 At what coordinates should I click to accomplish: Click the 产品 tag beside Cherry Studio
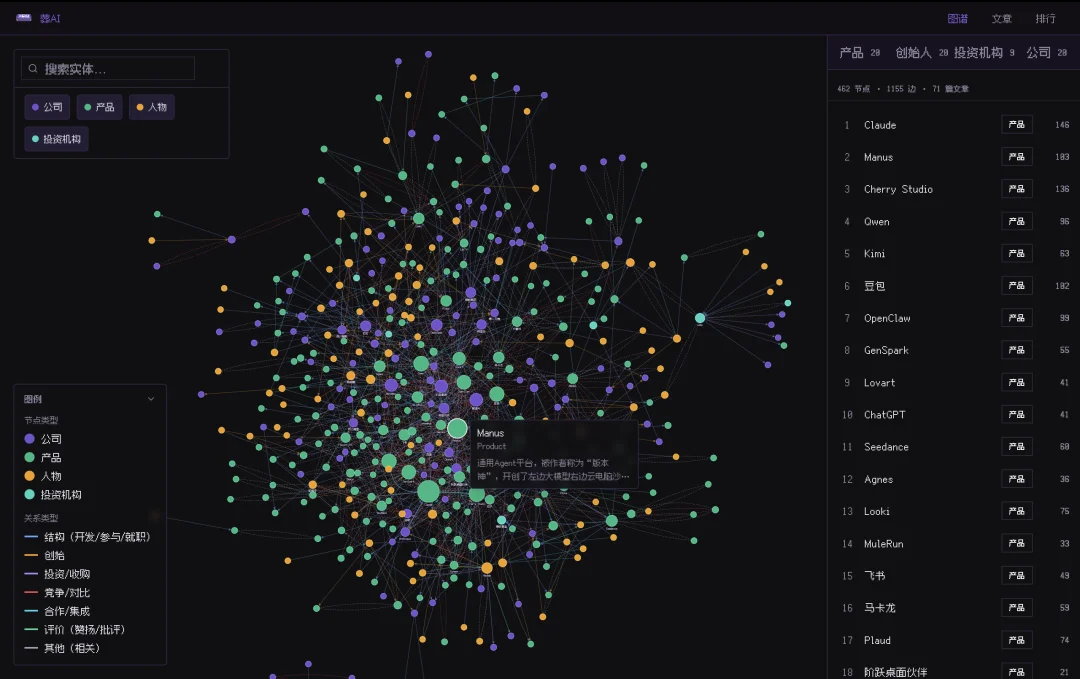(1016, 189)
